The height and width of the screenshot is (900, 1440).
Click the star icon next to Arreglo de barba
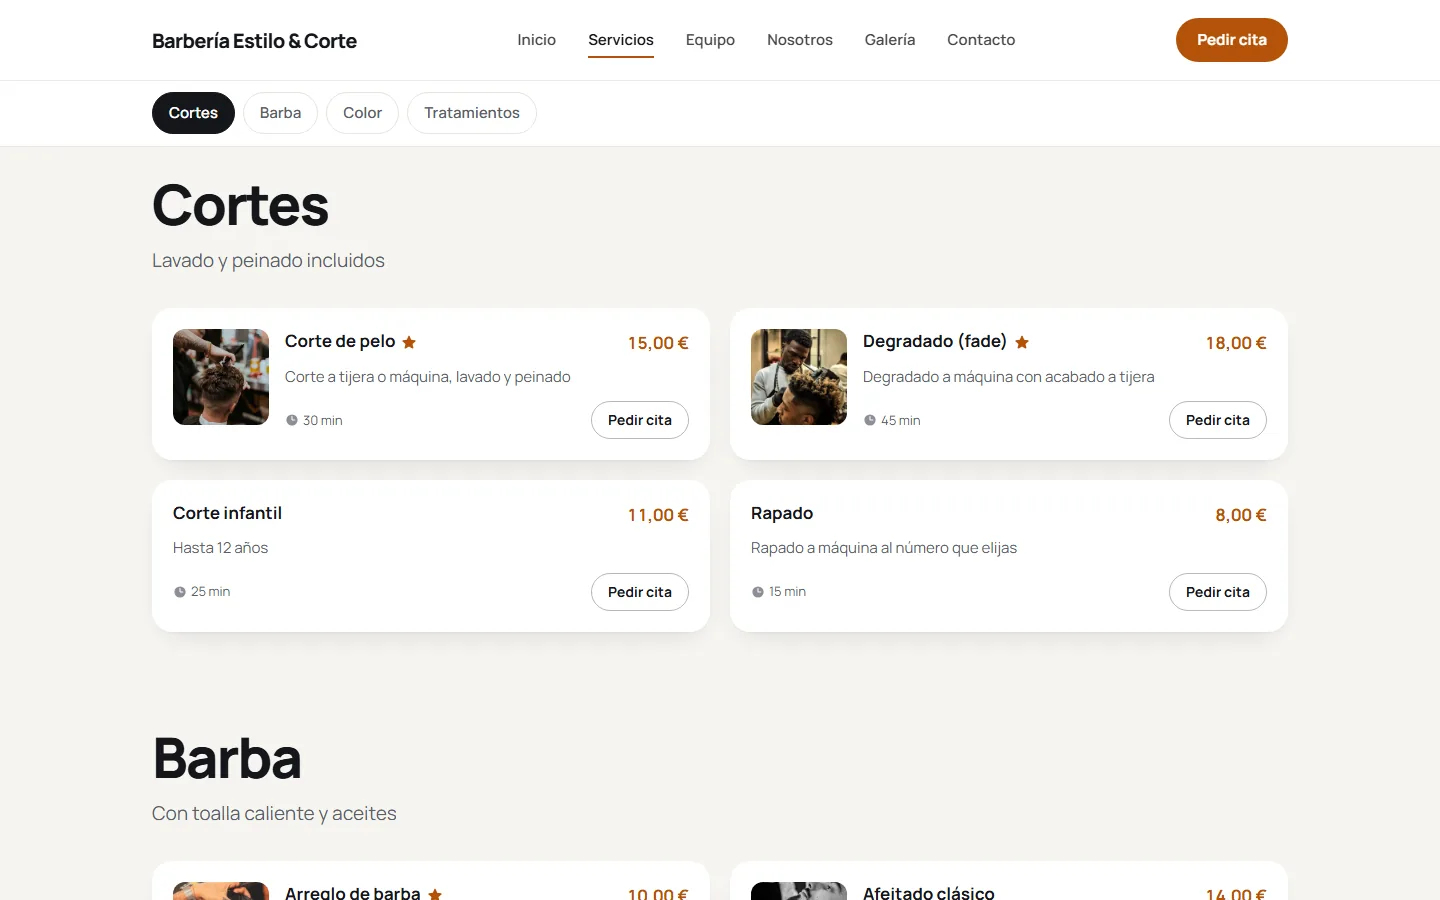pos(435,894)
